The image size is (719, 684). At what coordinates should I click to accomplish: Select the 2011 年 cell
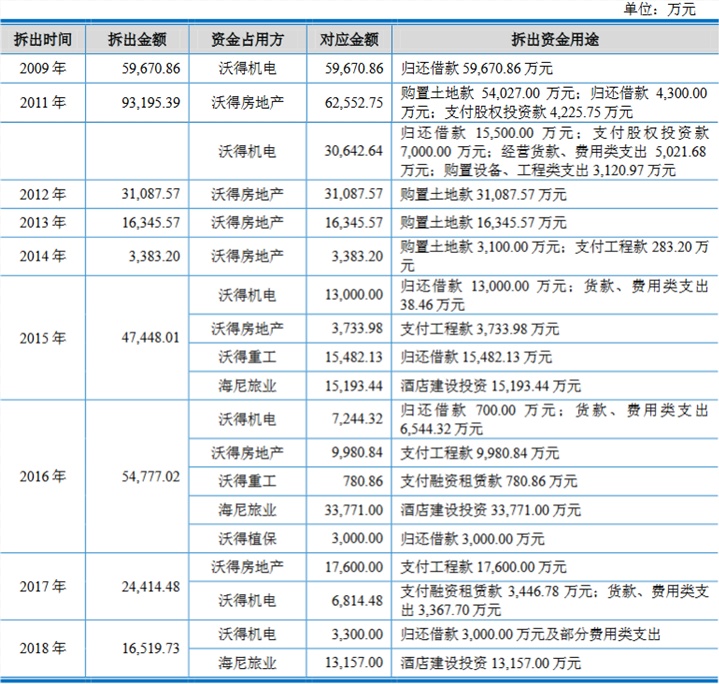click(x=43, y=103)
